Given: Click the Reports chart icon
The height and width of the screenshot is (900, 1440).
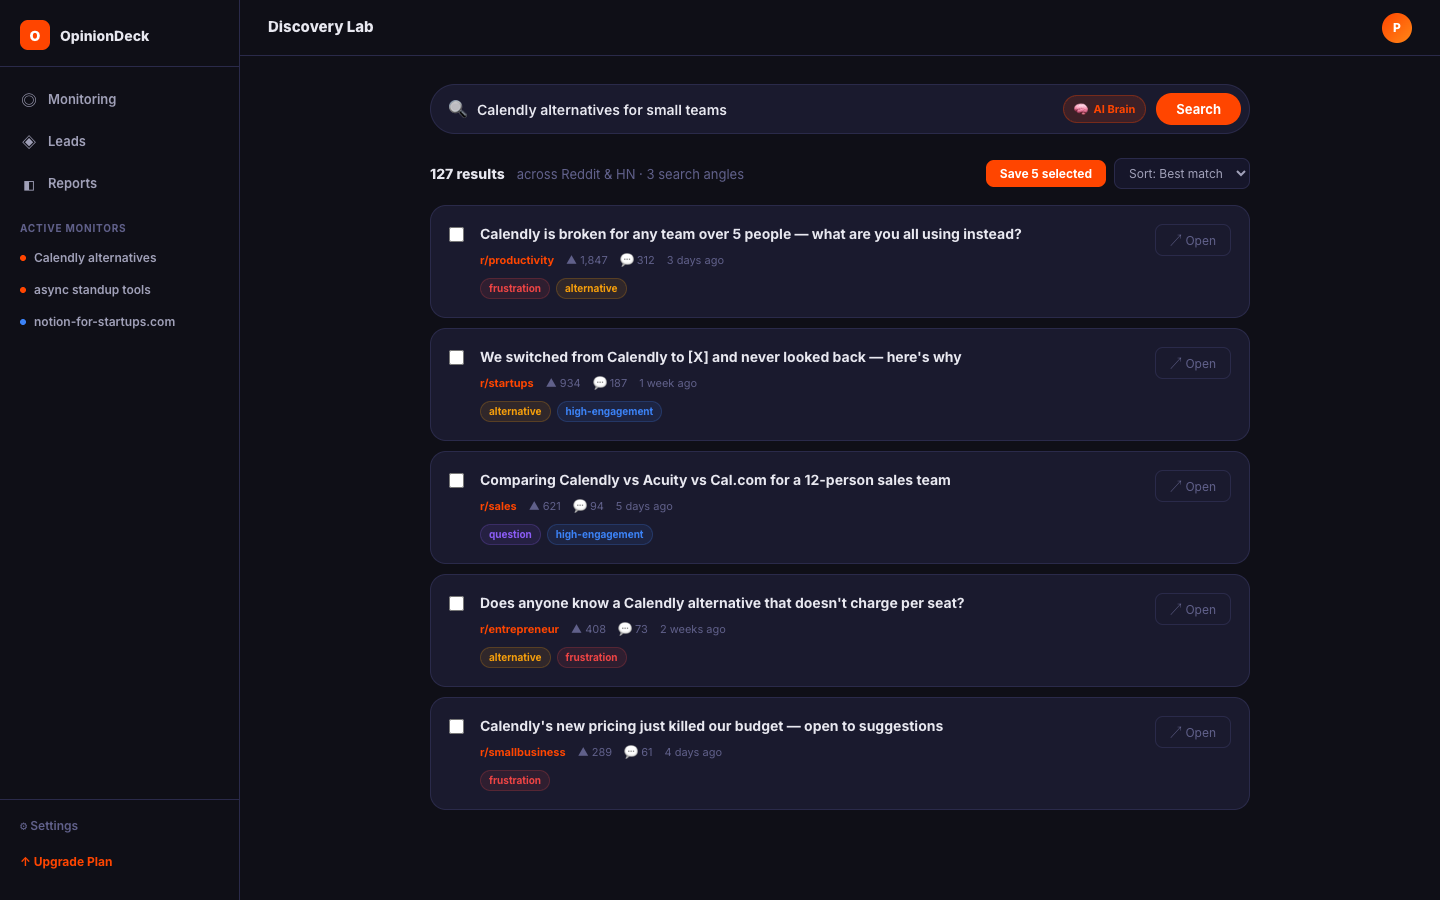Looking at the screenshot, I should pos(29,184).
